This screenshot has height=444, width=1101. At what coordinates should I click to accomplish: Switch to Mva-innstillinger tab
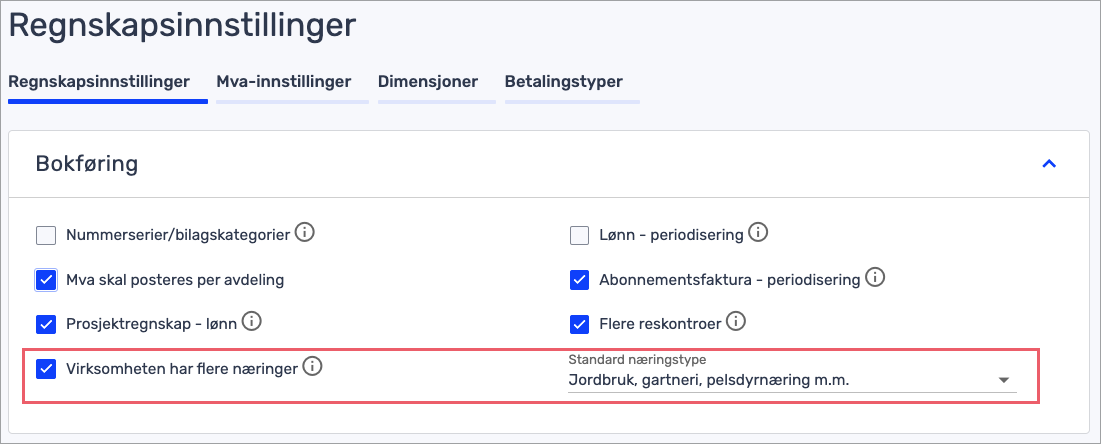coord(283,82)
